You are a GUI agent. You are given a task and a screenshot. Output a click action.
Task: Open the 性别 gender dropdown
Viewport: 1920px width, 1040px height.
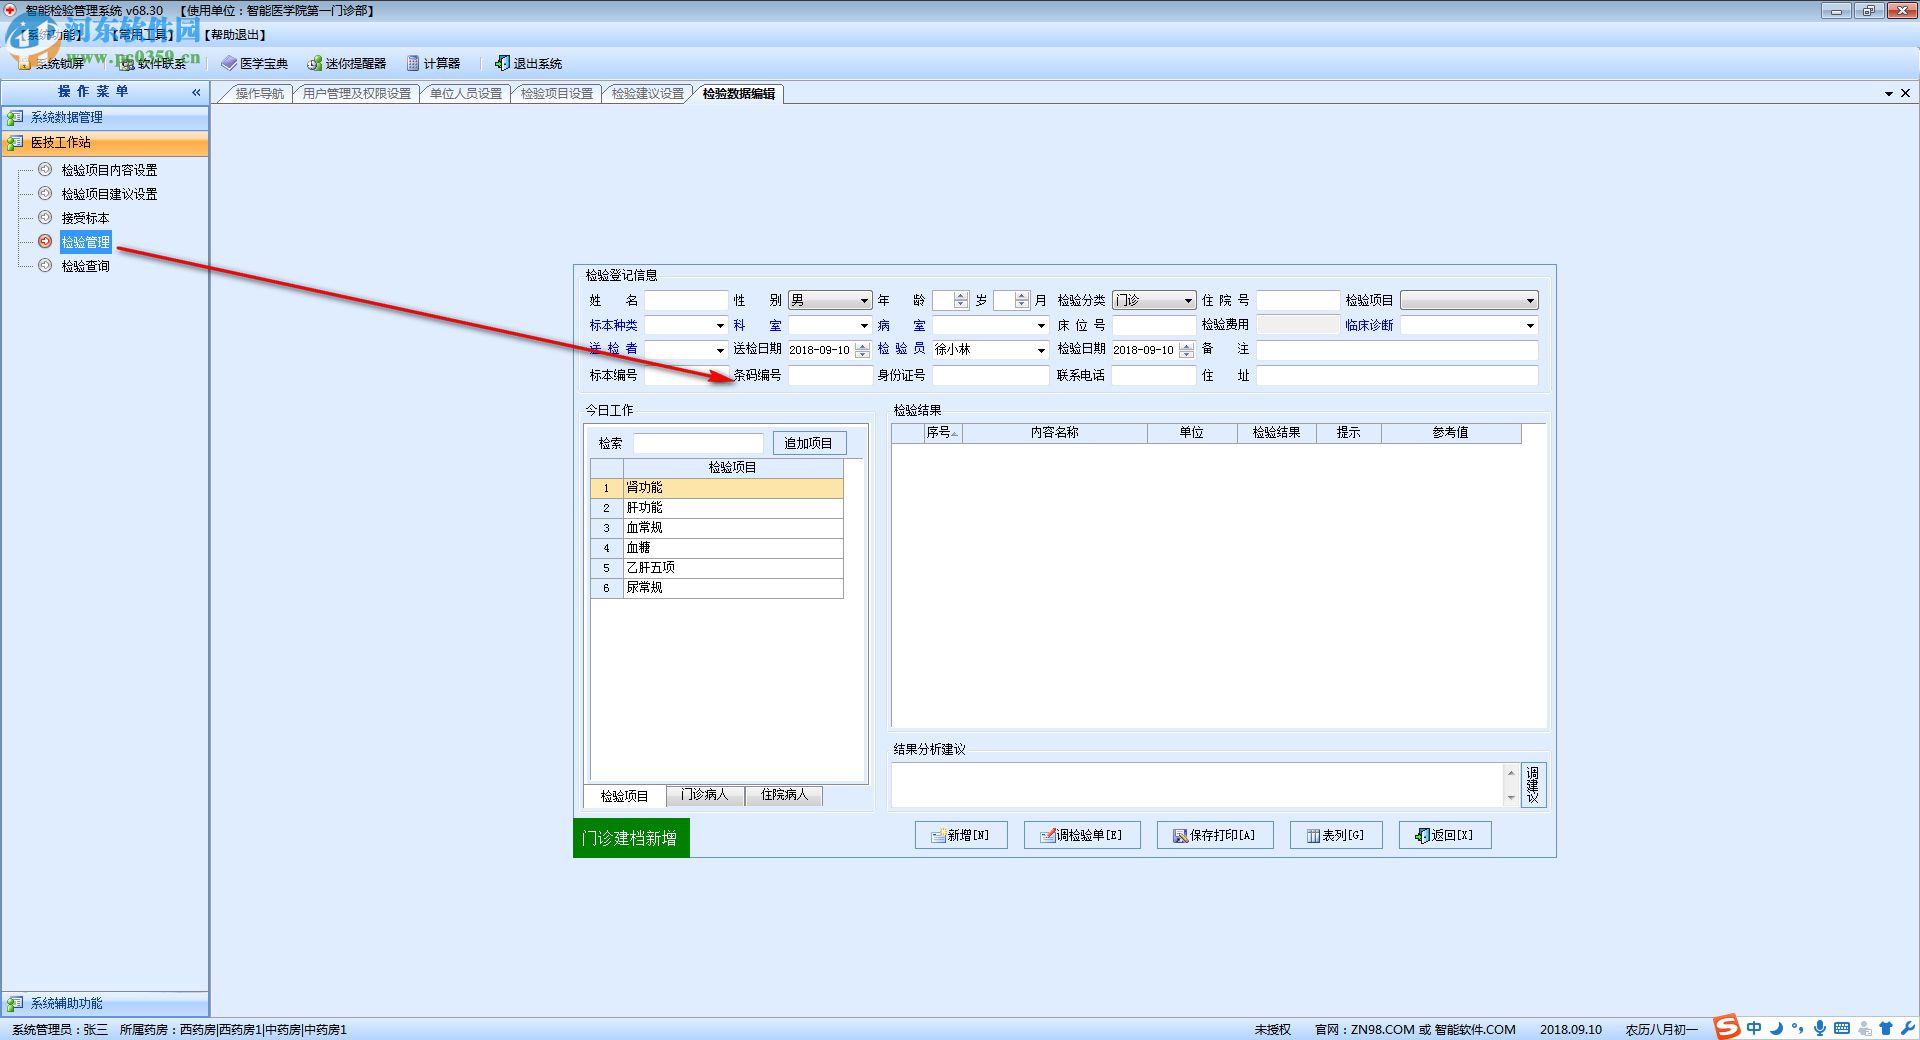pos(864,300)
